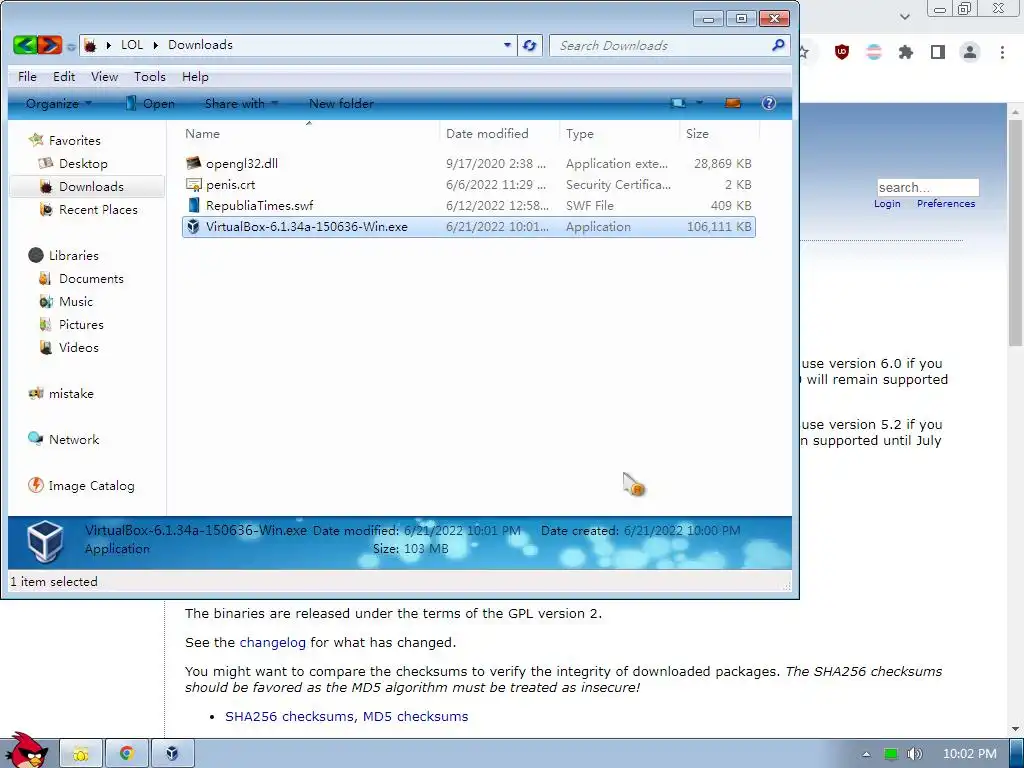The image size is (1024, 768).
Task: Click Open in the Explorer toolbar
Action: [x=150, y=103]
